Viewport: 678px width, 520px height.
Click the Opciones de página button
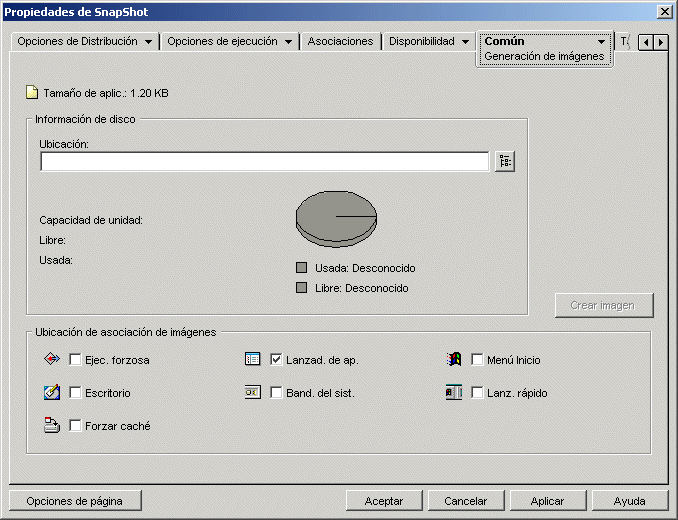(75, 501)
